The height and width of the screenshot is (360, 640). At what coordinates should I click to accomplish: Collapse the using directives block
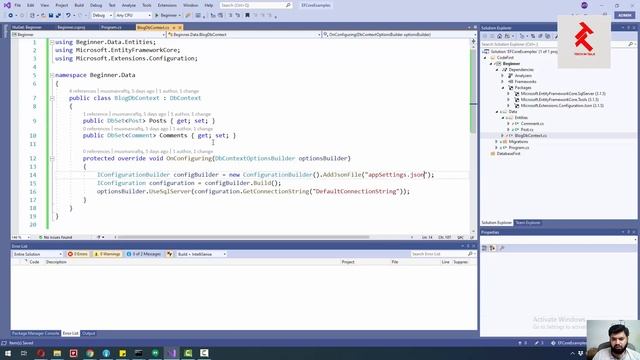coord(52,42)
